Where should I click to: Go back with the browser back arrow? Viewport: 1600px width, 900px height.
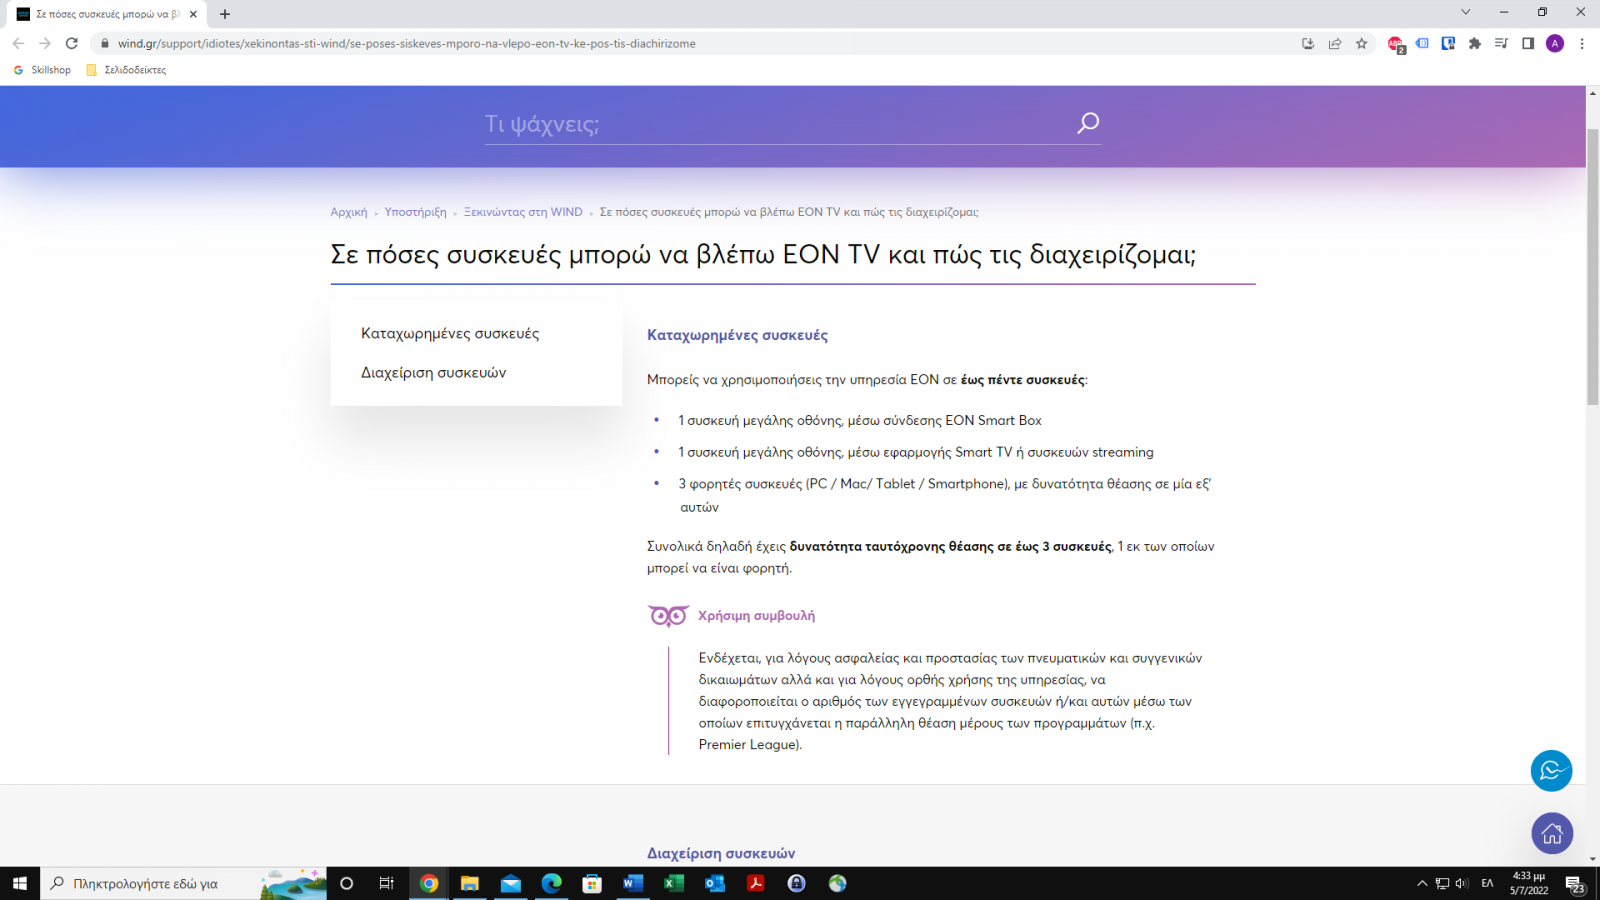(x=18, y=43)
